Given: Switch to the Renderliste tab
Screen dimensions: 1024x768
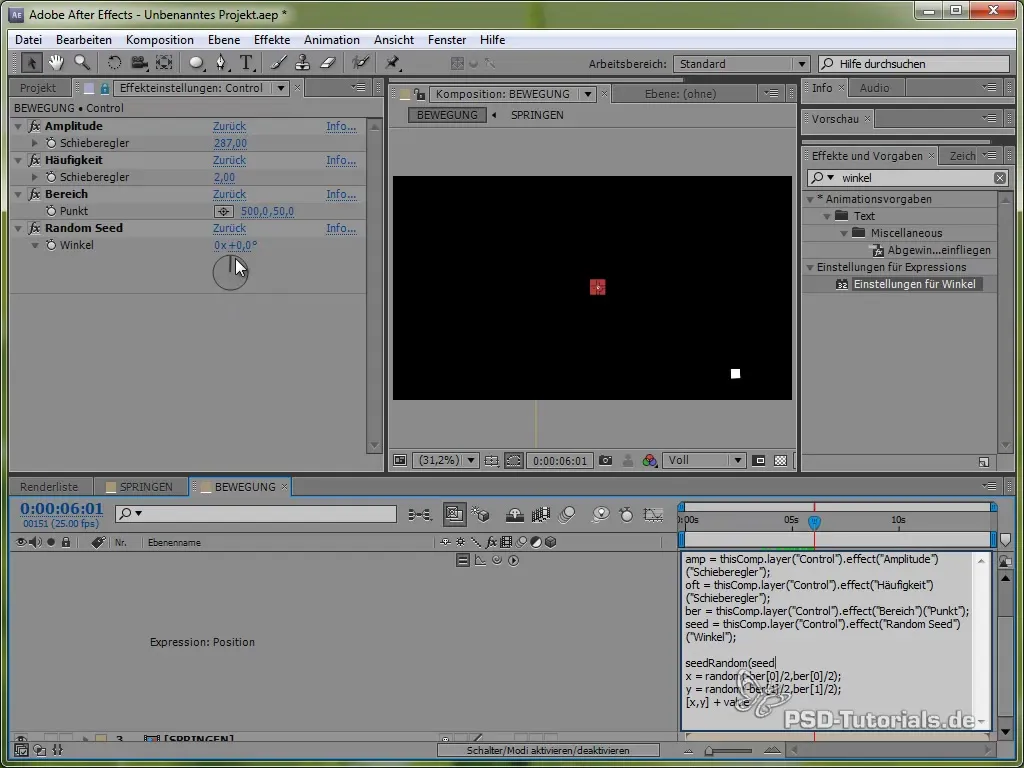Looking at the screenshot, I should click(x=49, y=487).
